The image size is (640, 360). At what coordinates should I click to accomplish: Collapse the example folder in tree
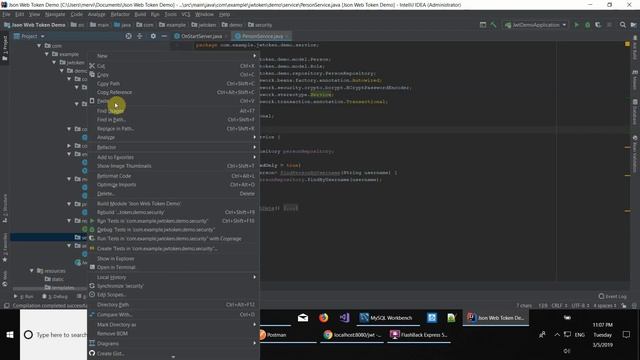(47, 54)
